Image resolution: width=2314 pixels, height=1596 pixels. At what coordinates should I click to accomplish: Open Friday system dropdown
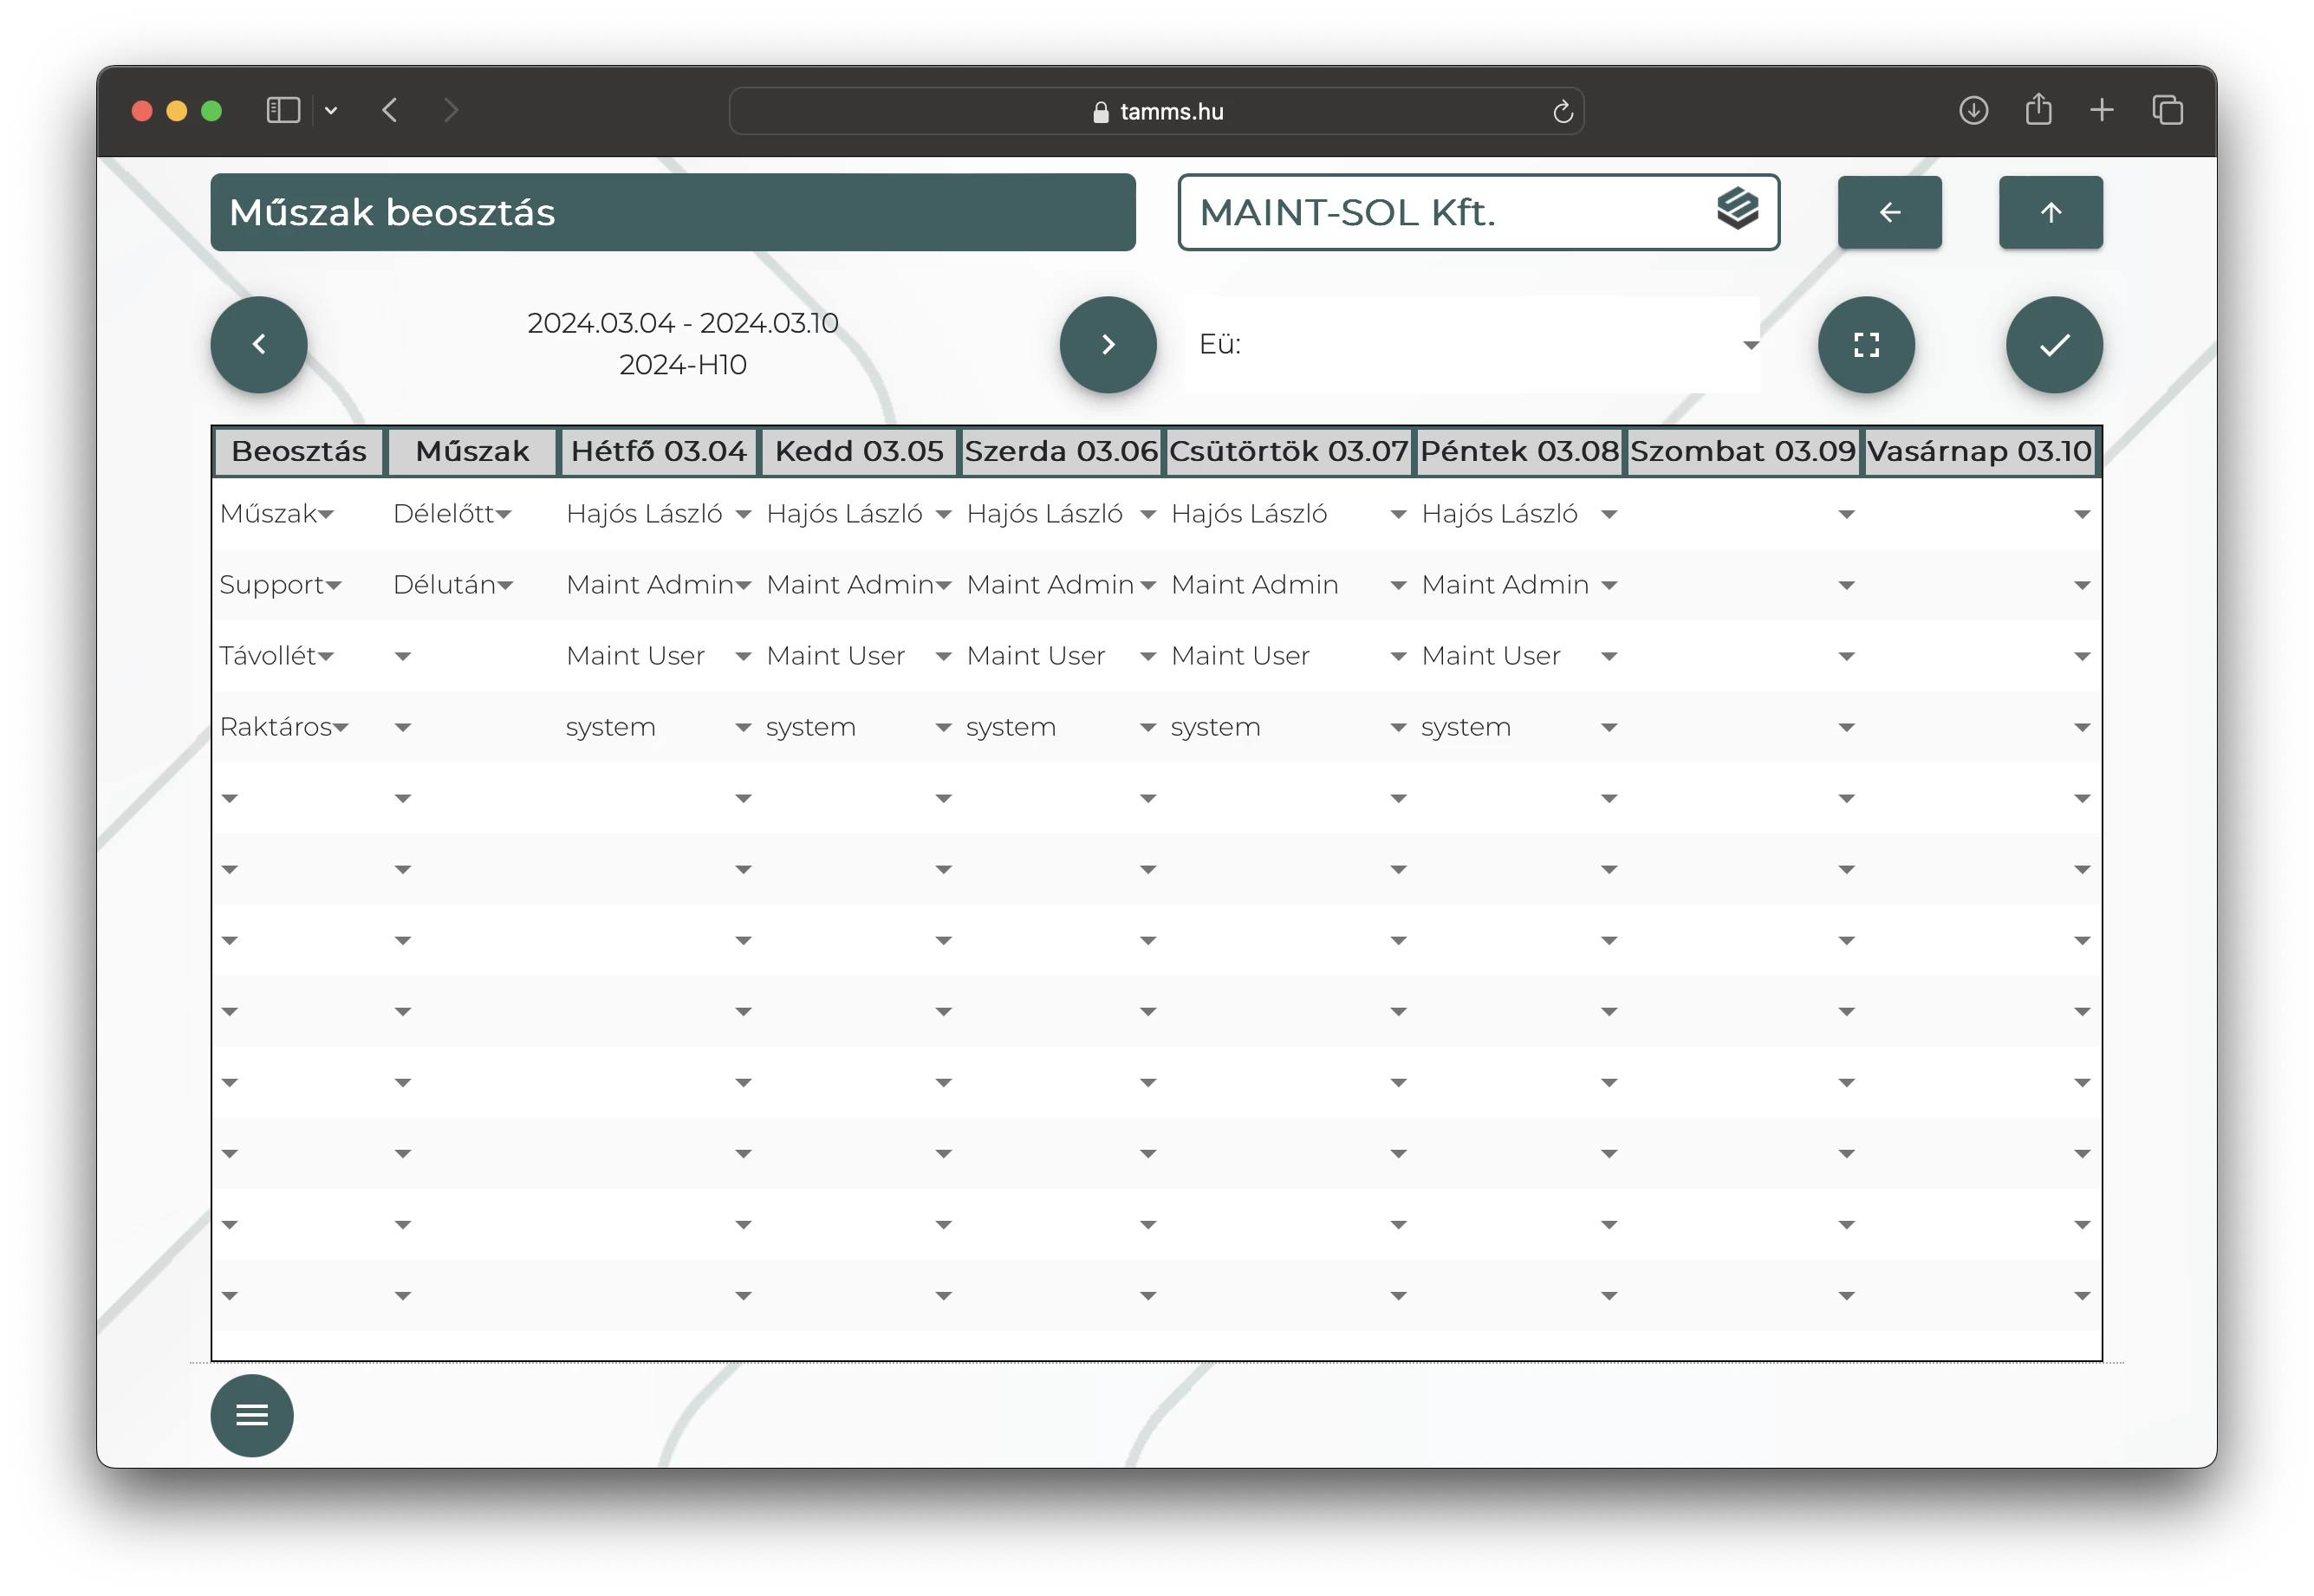coord(1518,727)
